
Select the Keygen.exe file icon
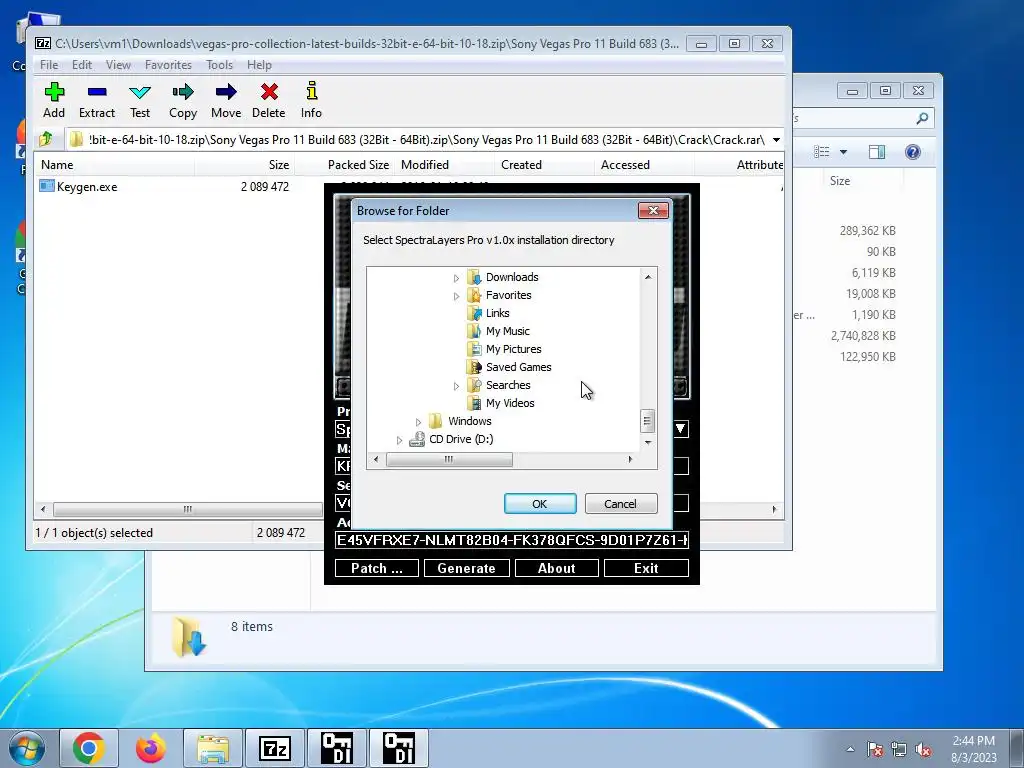click(46, 186)
